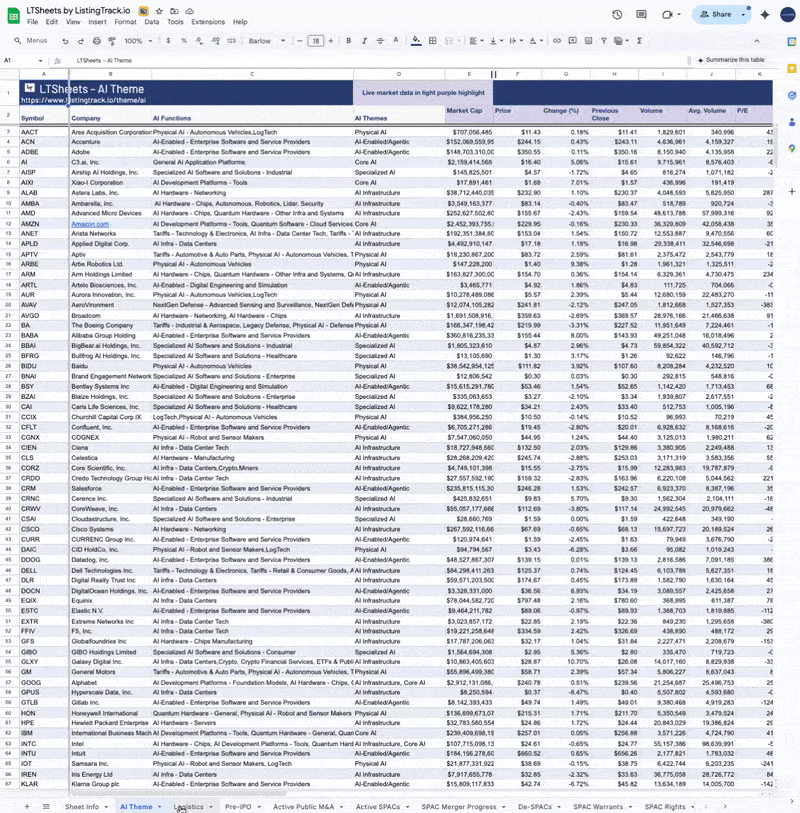800x813 pixels.
Task: Open the text color picker
Action: (x=396, y=41)
